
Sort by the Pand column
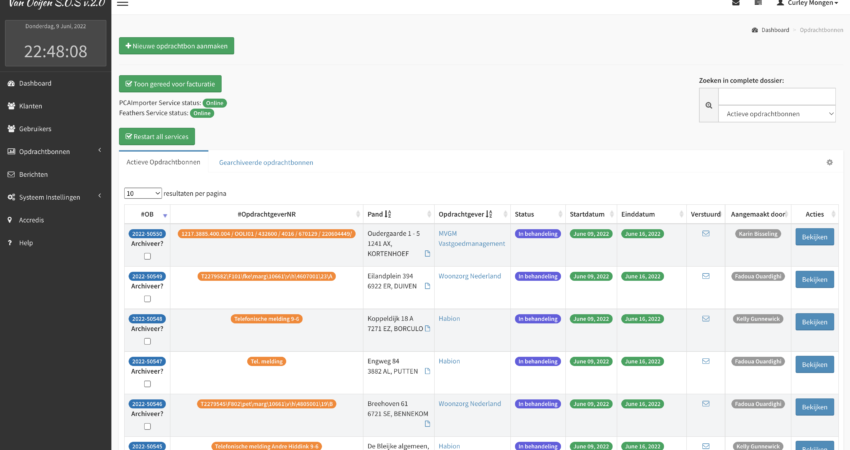point(398,215)
